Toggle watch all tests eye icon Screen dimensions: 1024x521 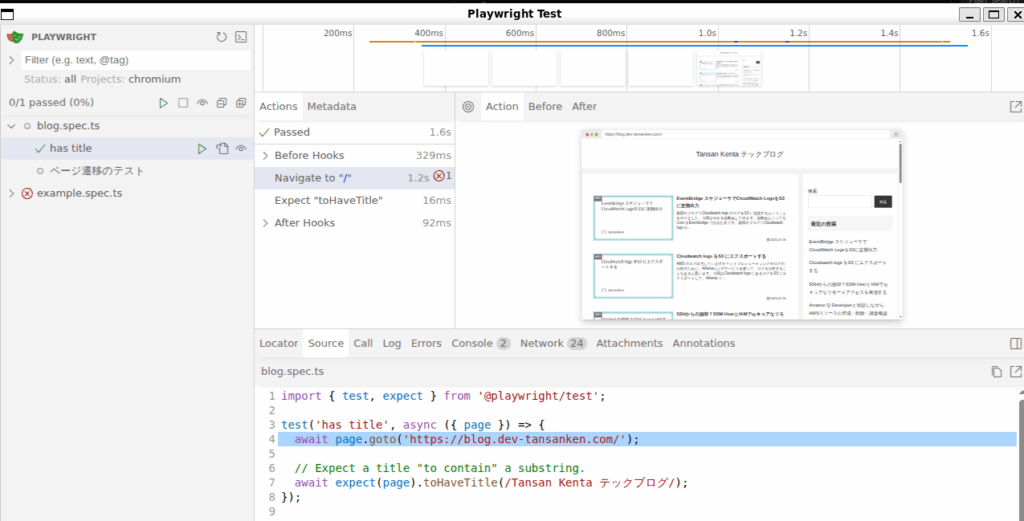(202, 103)
